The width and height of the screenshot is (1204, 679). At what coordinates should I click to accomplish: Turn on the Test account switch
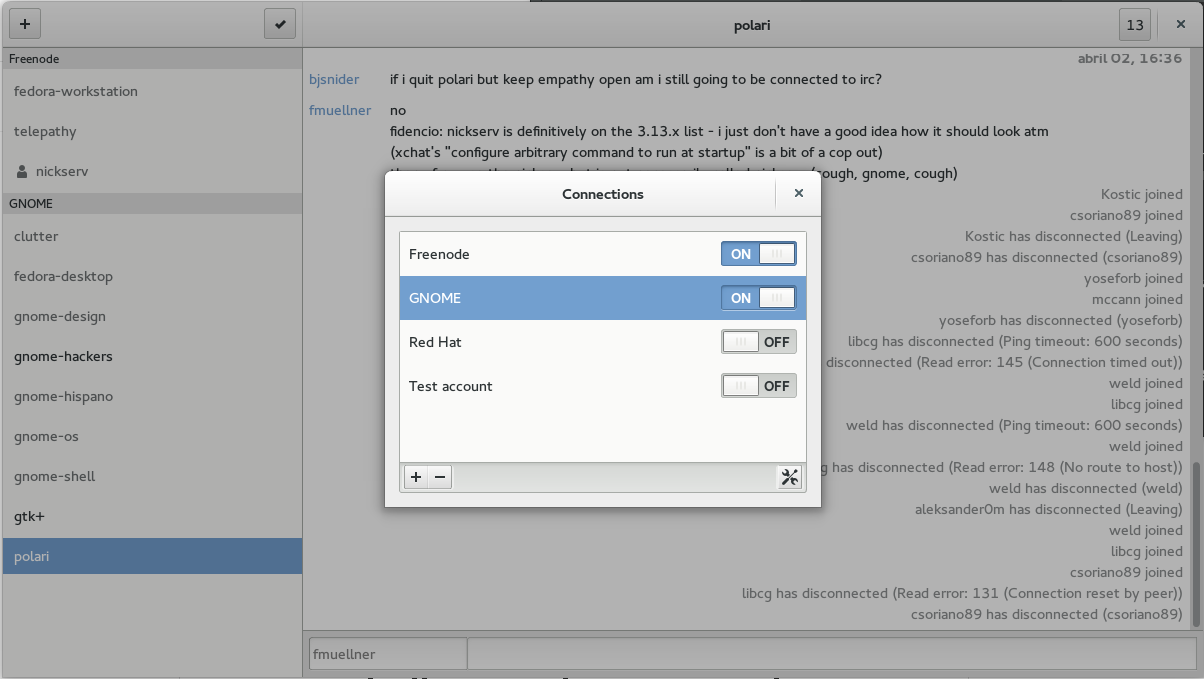[759, 386]
